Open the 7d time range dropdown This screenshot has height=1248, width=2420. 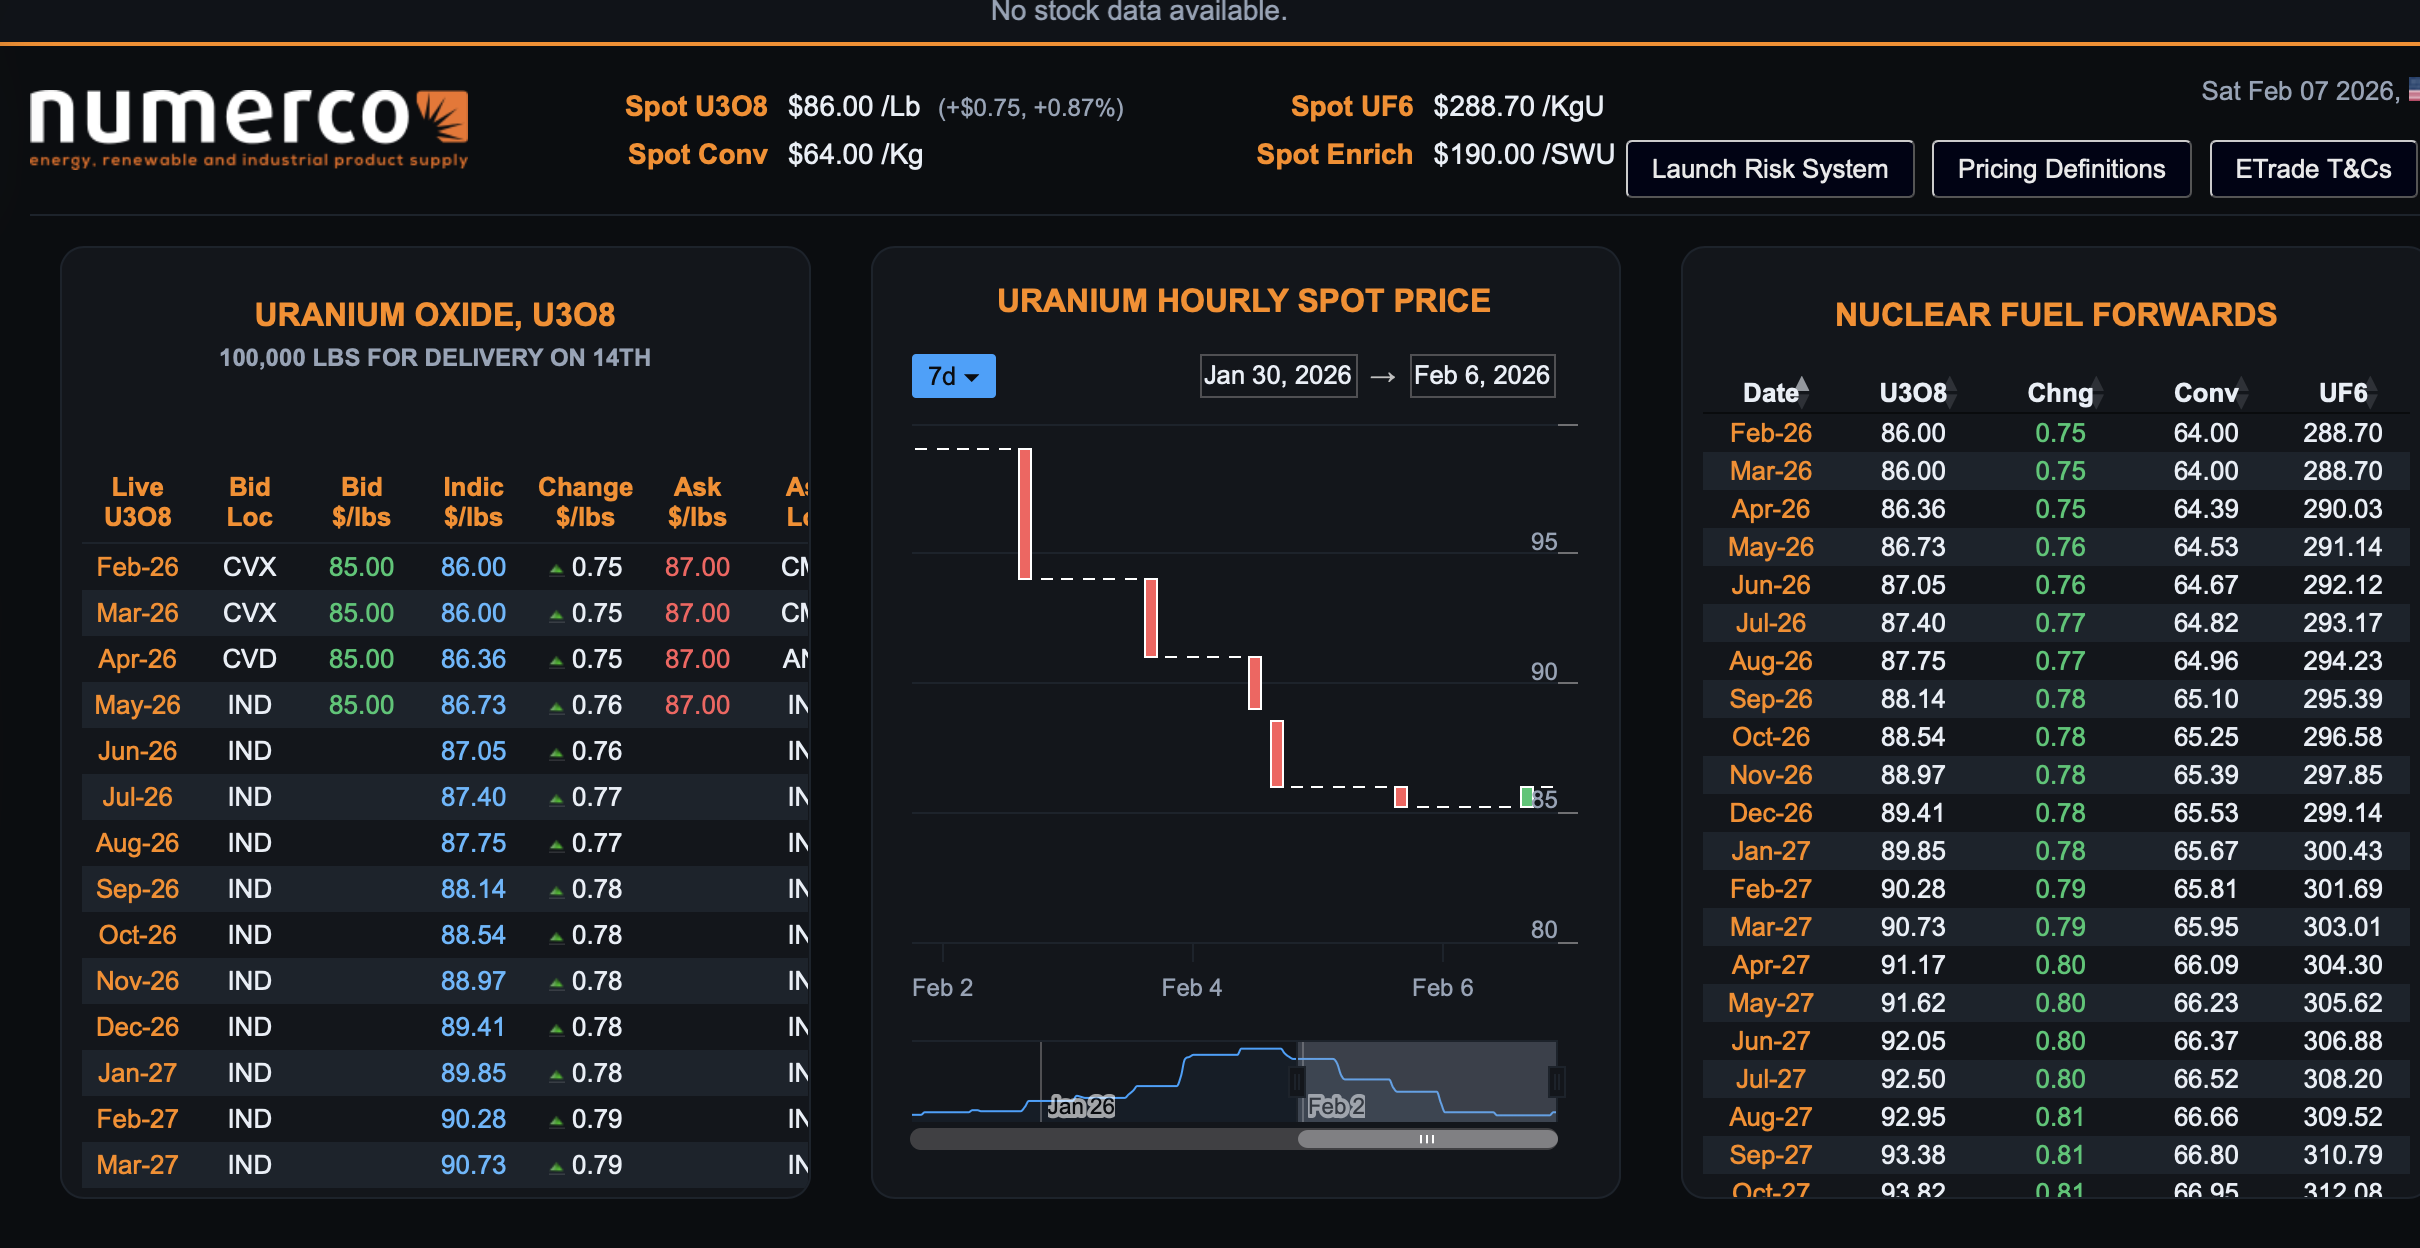pyautogui.click(x=953, y=376)
